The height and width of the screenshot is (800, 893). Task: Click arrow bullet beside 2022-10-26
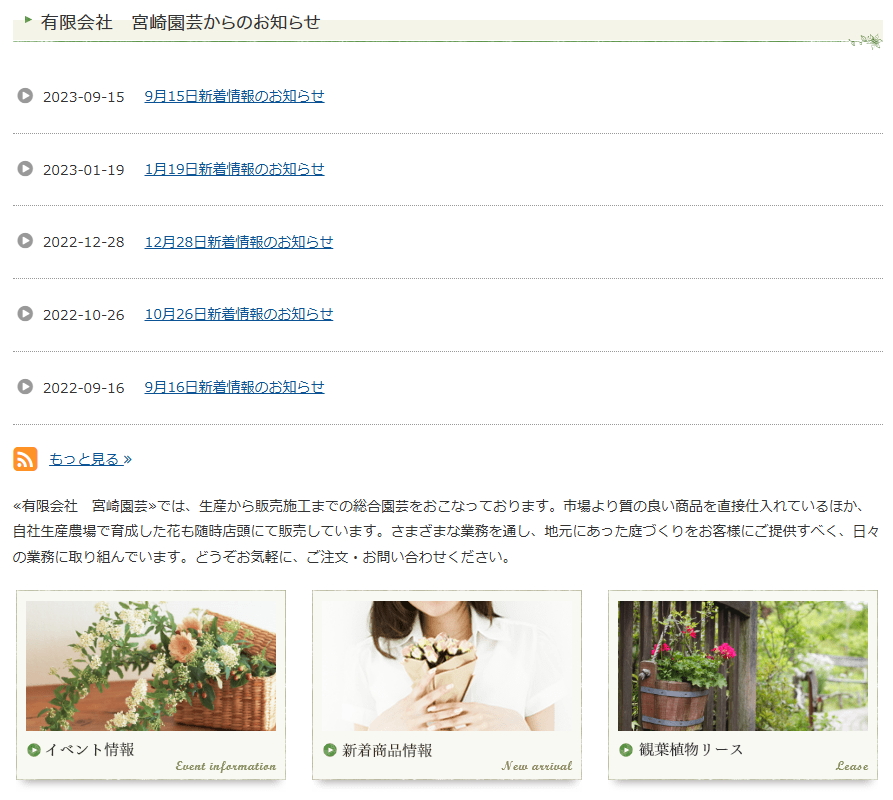pos(25,314)
